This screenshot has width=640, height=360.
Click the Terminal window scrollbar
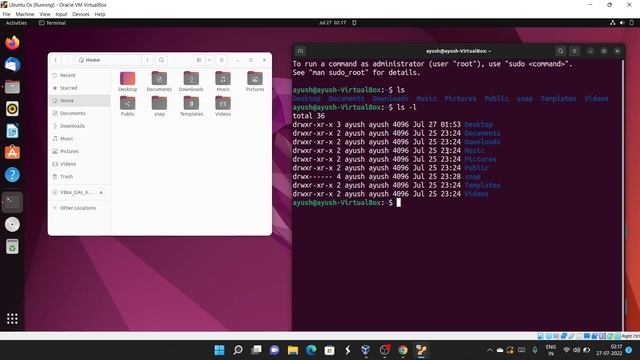tap(622, 195)
